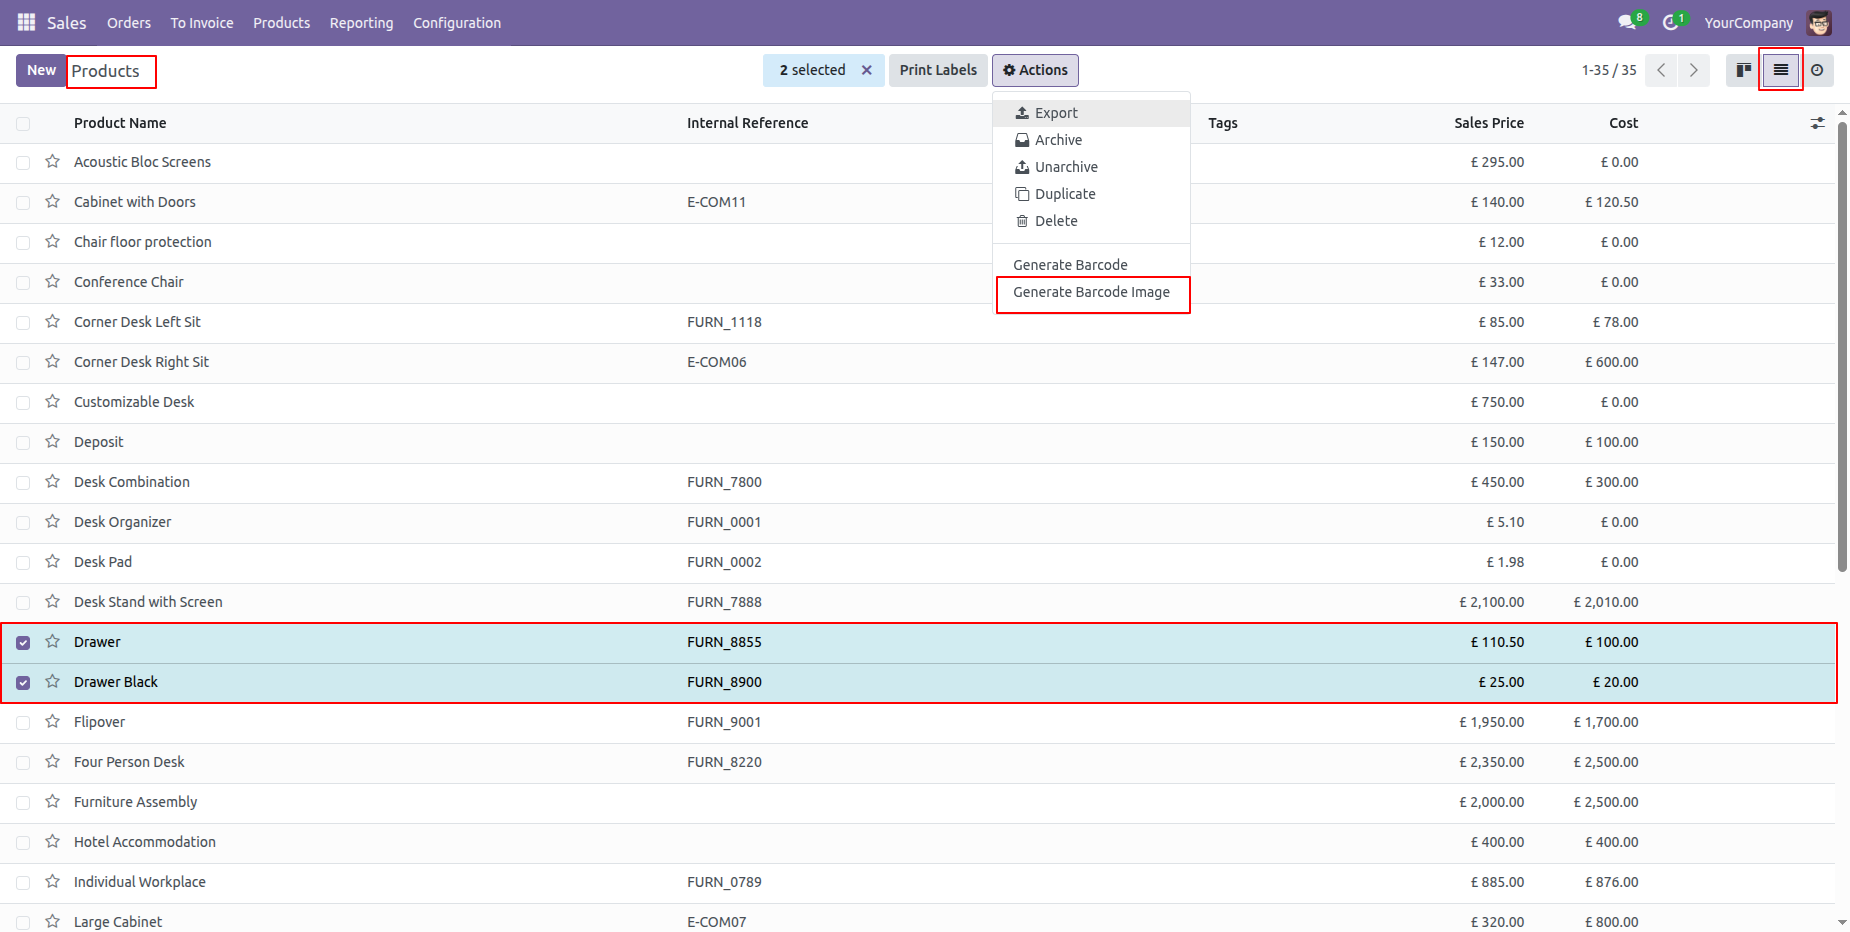Expand the Reporting menu
The image size is (1850, 932).
361,23
